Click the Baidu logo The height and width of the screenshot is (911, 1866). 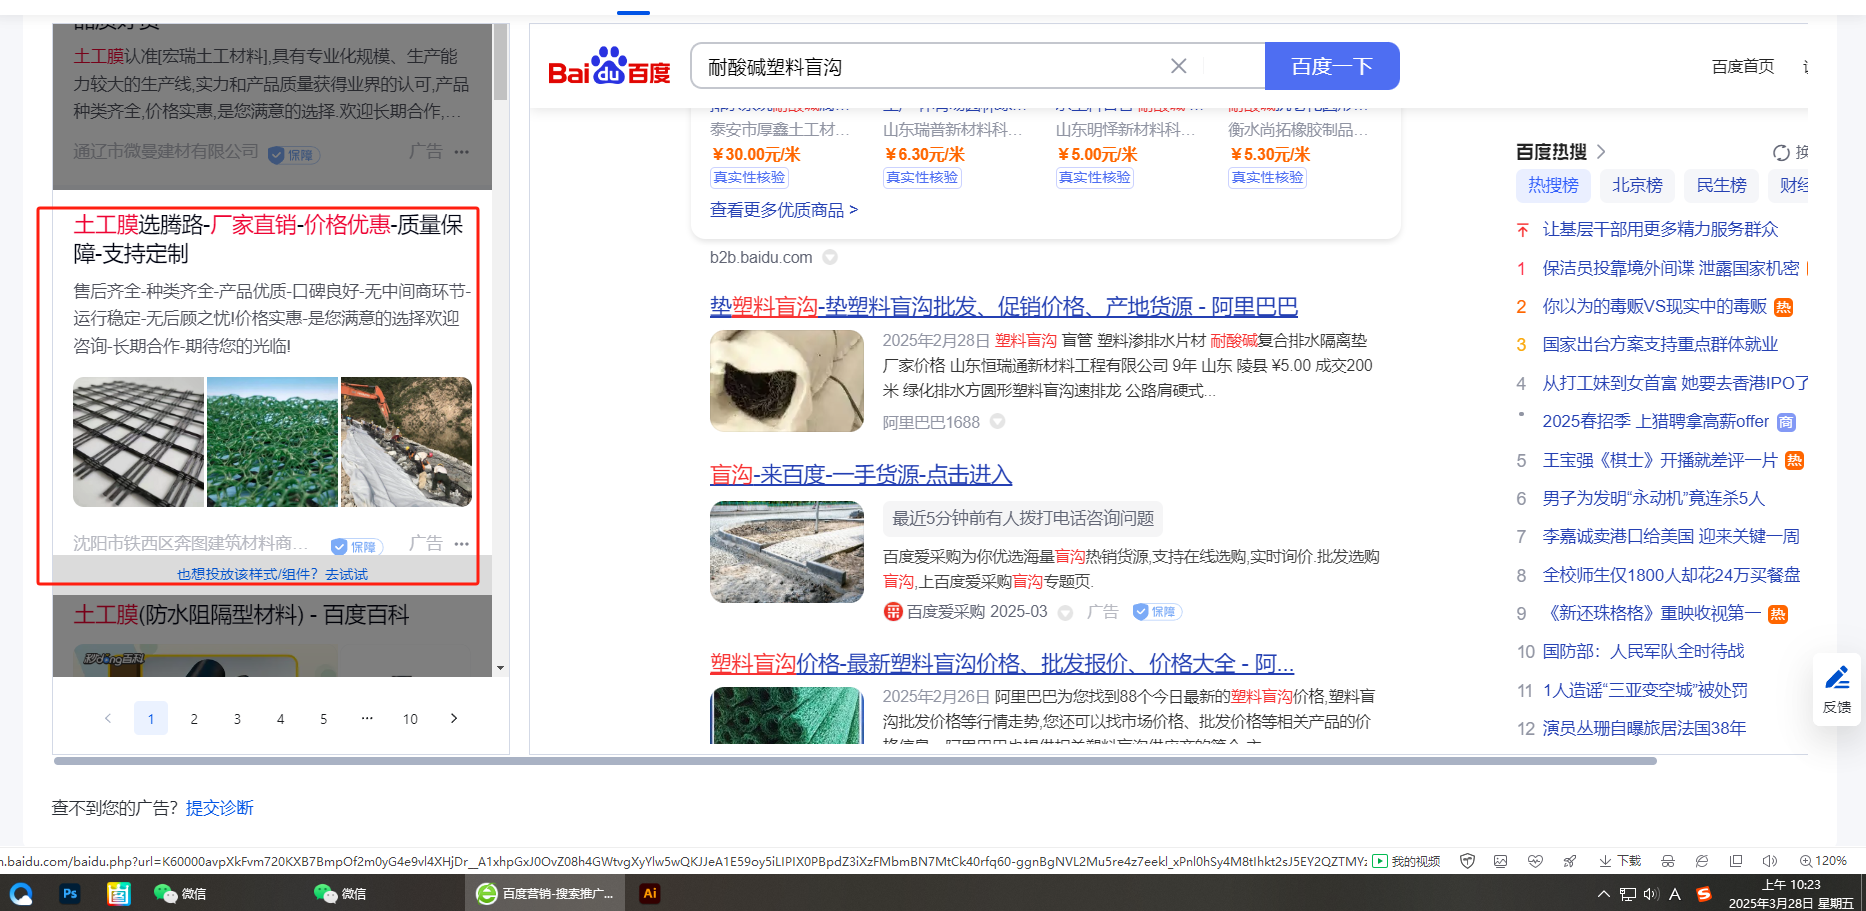tap(609, 67)
